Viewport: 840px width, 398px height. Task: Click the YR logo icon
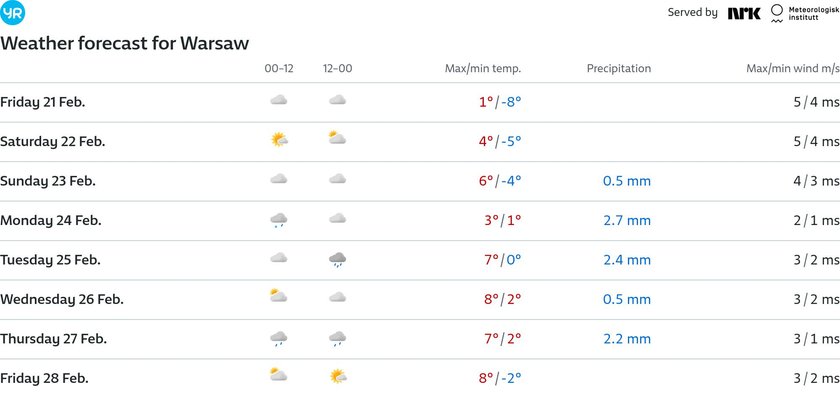coord(12,13)
